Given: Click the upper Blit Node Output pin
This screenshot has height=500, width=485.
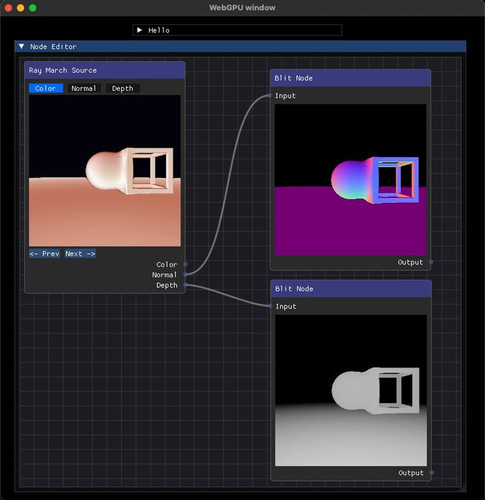Looking at the screenshot, I should [431, 262].
